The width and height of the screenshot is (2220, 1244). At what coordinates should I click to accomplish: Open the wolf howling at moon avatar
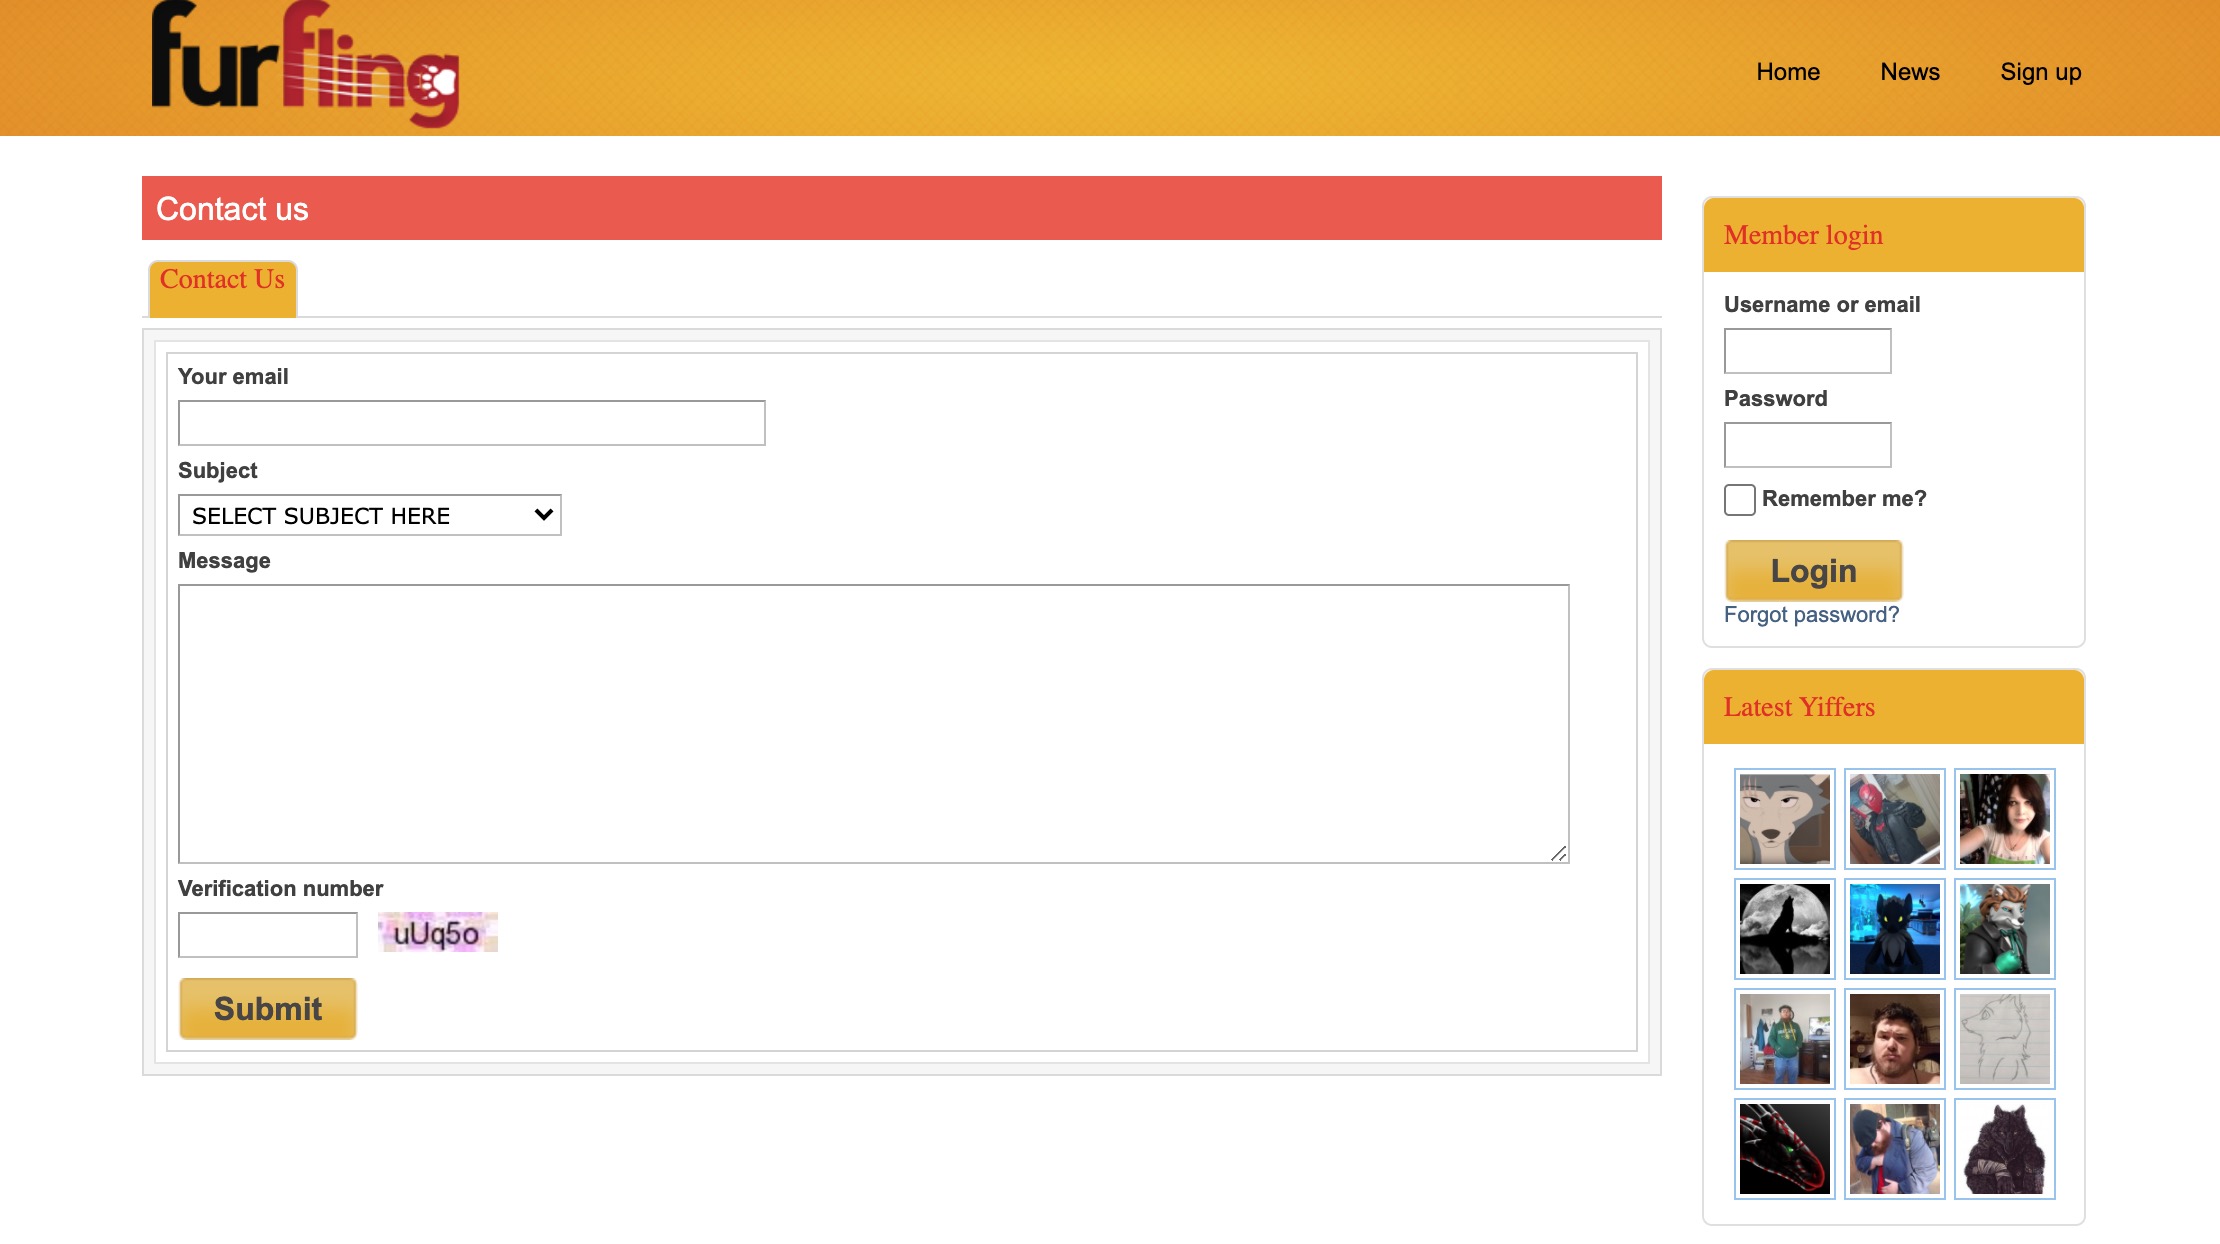[x=1785, y=929]
